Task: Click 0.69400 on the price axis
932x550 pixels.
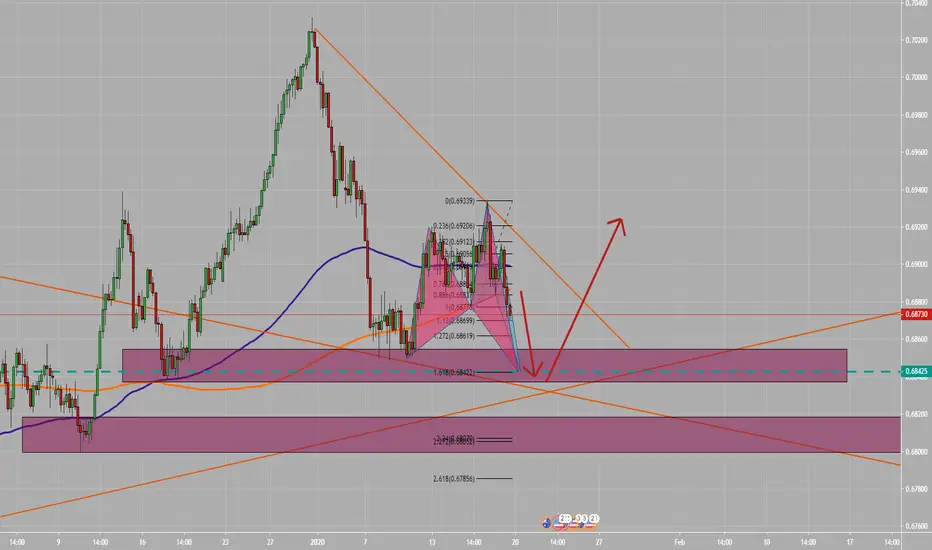Action: tap(916, 190)
